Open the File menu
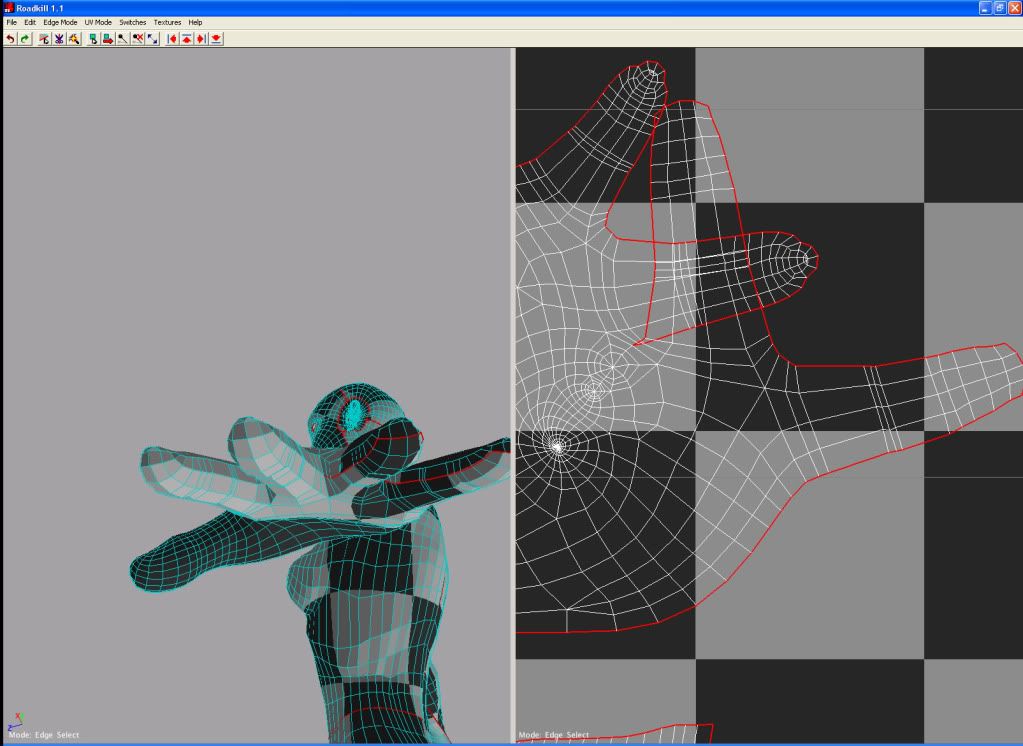1023x746 pixels. (12, 22)
